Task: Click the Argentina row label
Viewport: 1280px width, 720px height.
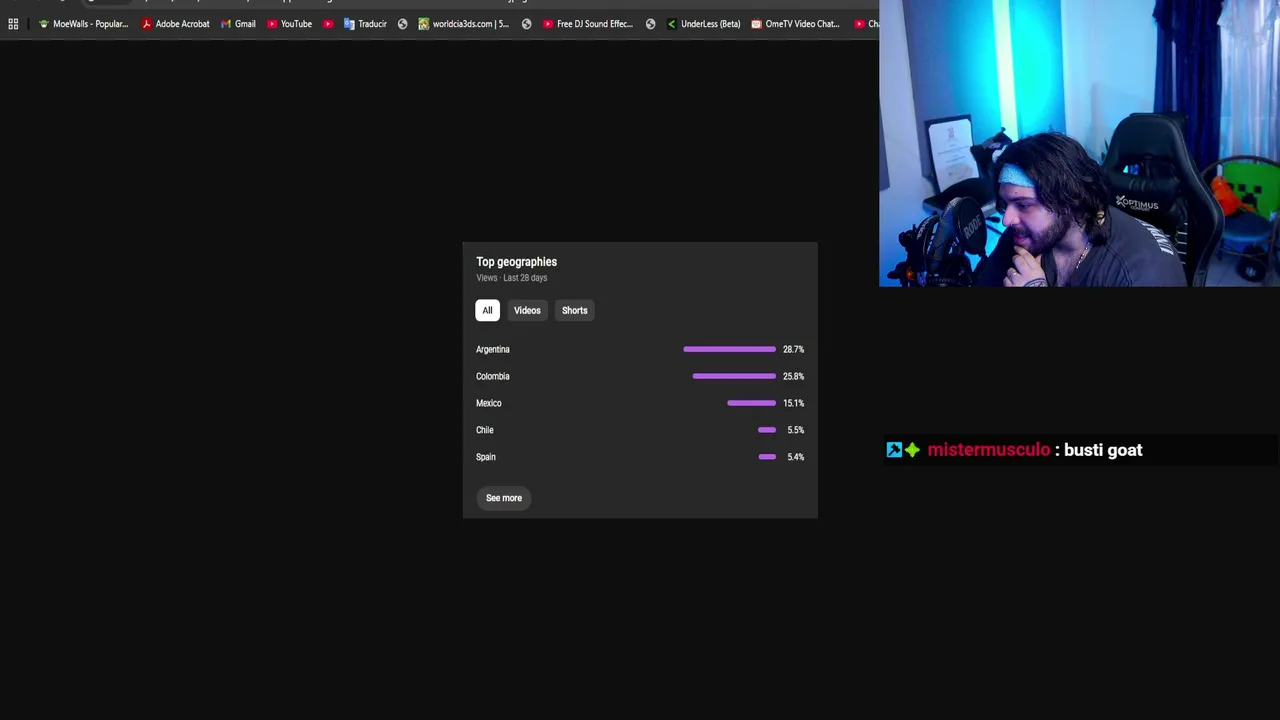Action: point(493,349)
